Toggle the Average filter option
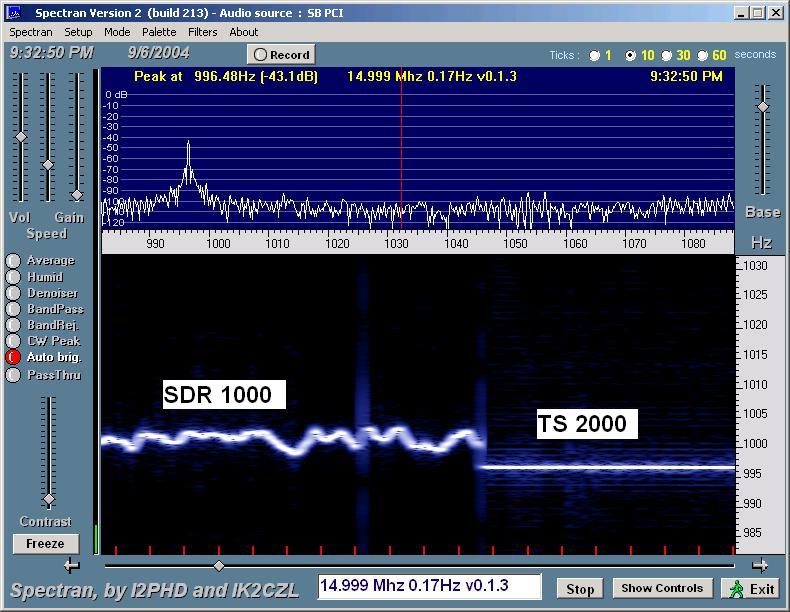The width and height of the screenshot is (790, 612). point(13,261)
